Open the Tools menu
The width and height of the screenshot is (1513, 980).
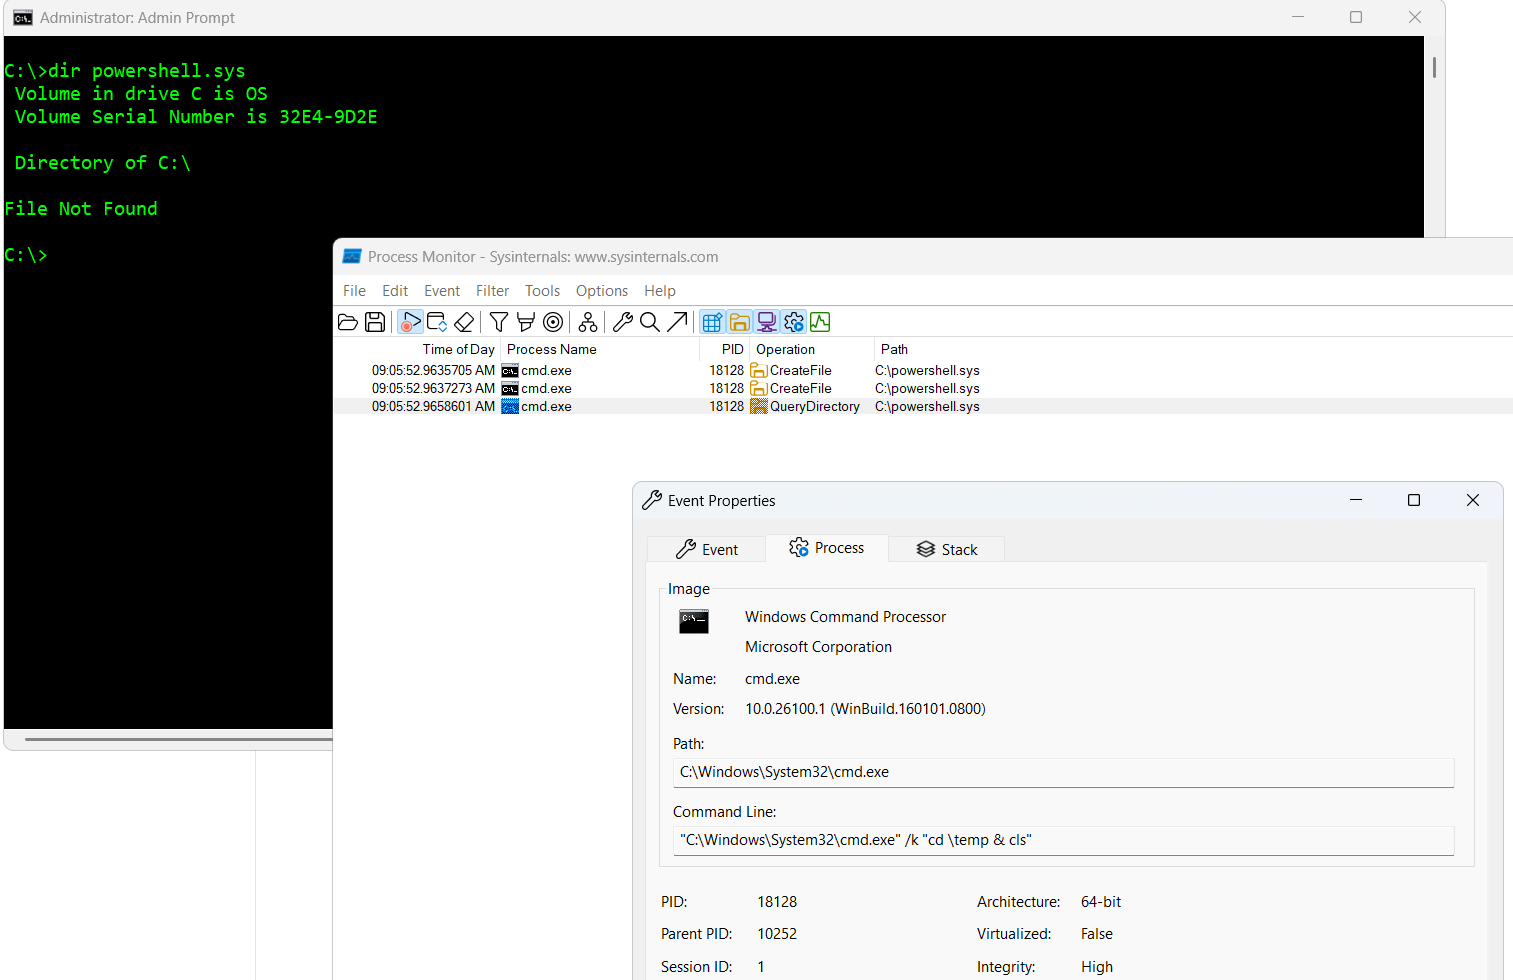click(542, 291)
